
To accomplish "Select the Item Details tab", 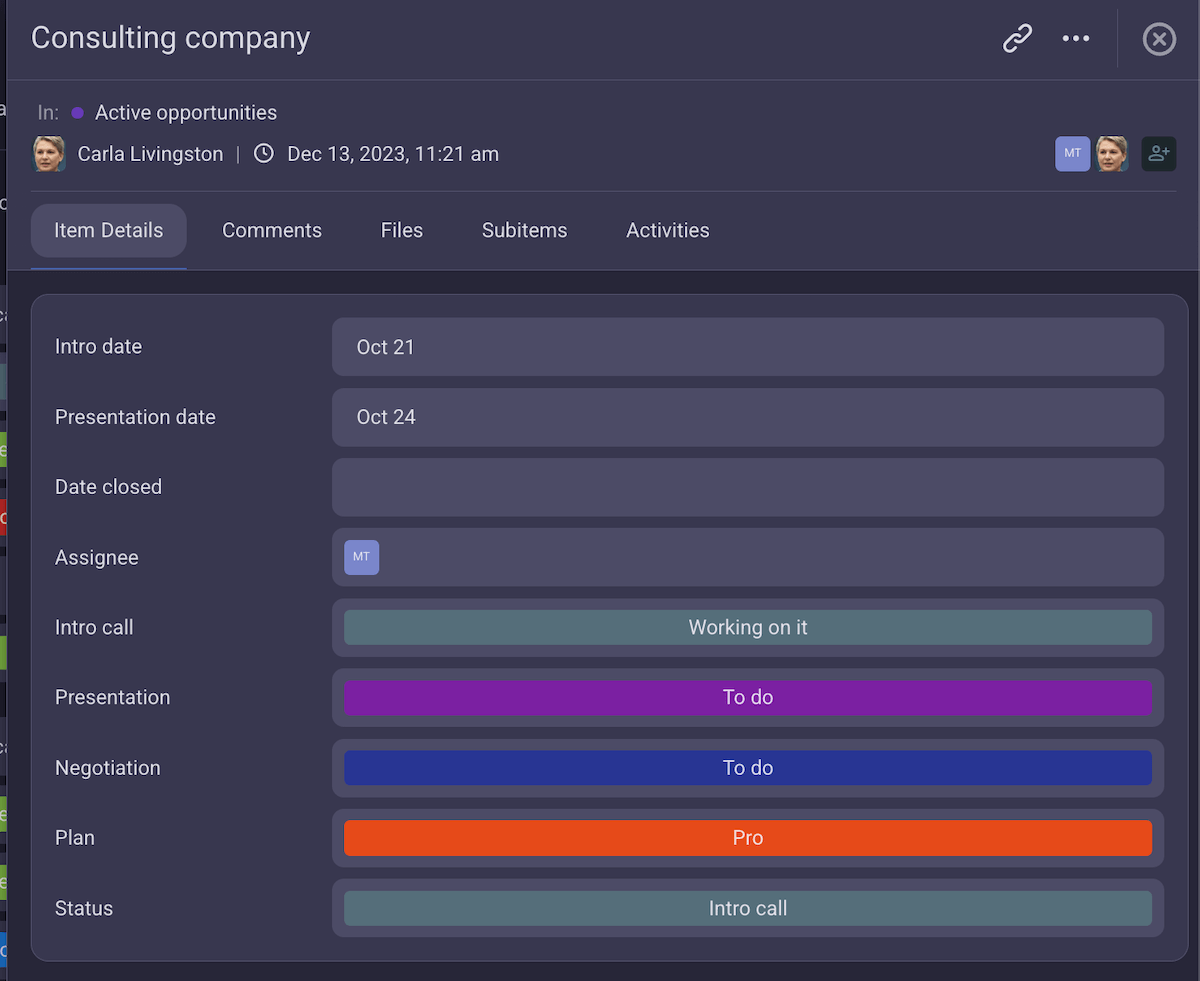I will (x=108, y=231).
